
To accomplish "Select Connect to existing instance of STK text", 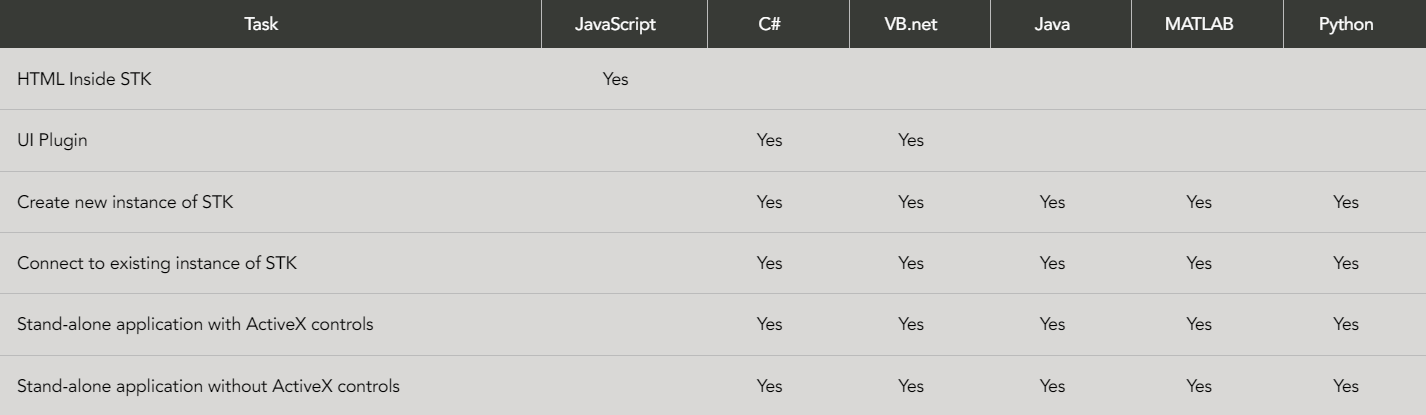I will pos(157,263).
